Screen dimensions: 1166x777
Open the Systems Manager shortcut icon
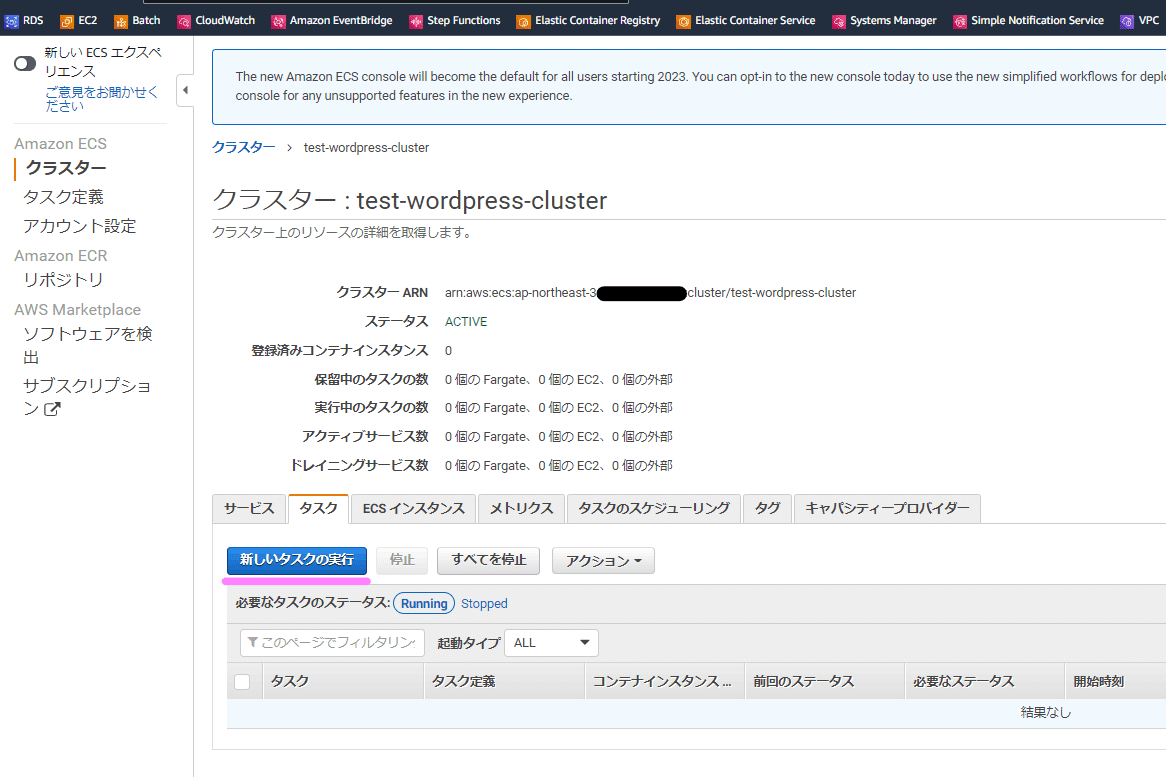pyautogui.click(x=839, y=22)
